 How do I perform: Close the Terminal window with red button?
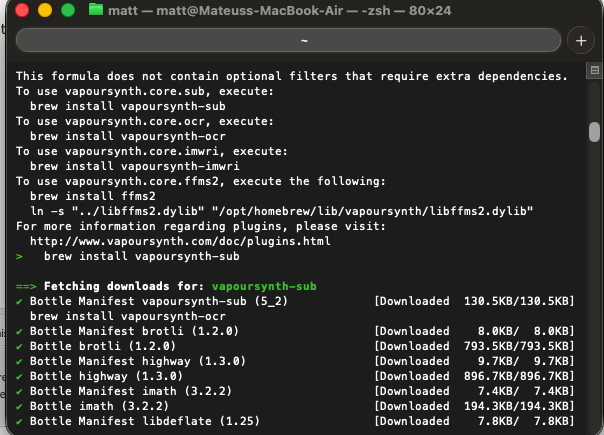[x=21, y=11]
